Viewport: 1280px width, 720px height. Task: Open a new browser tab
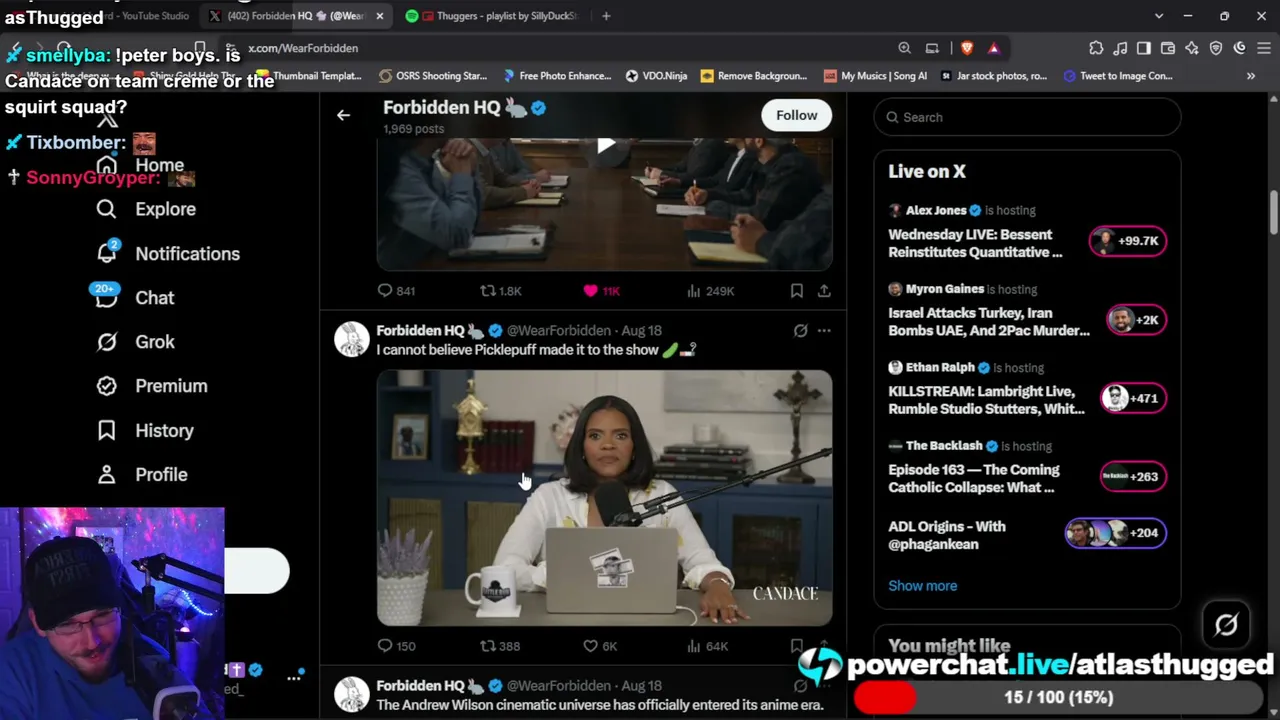606,16
